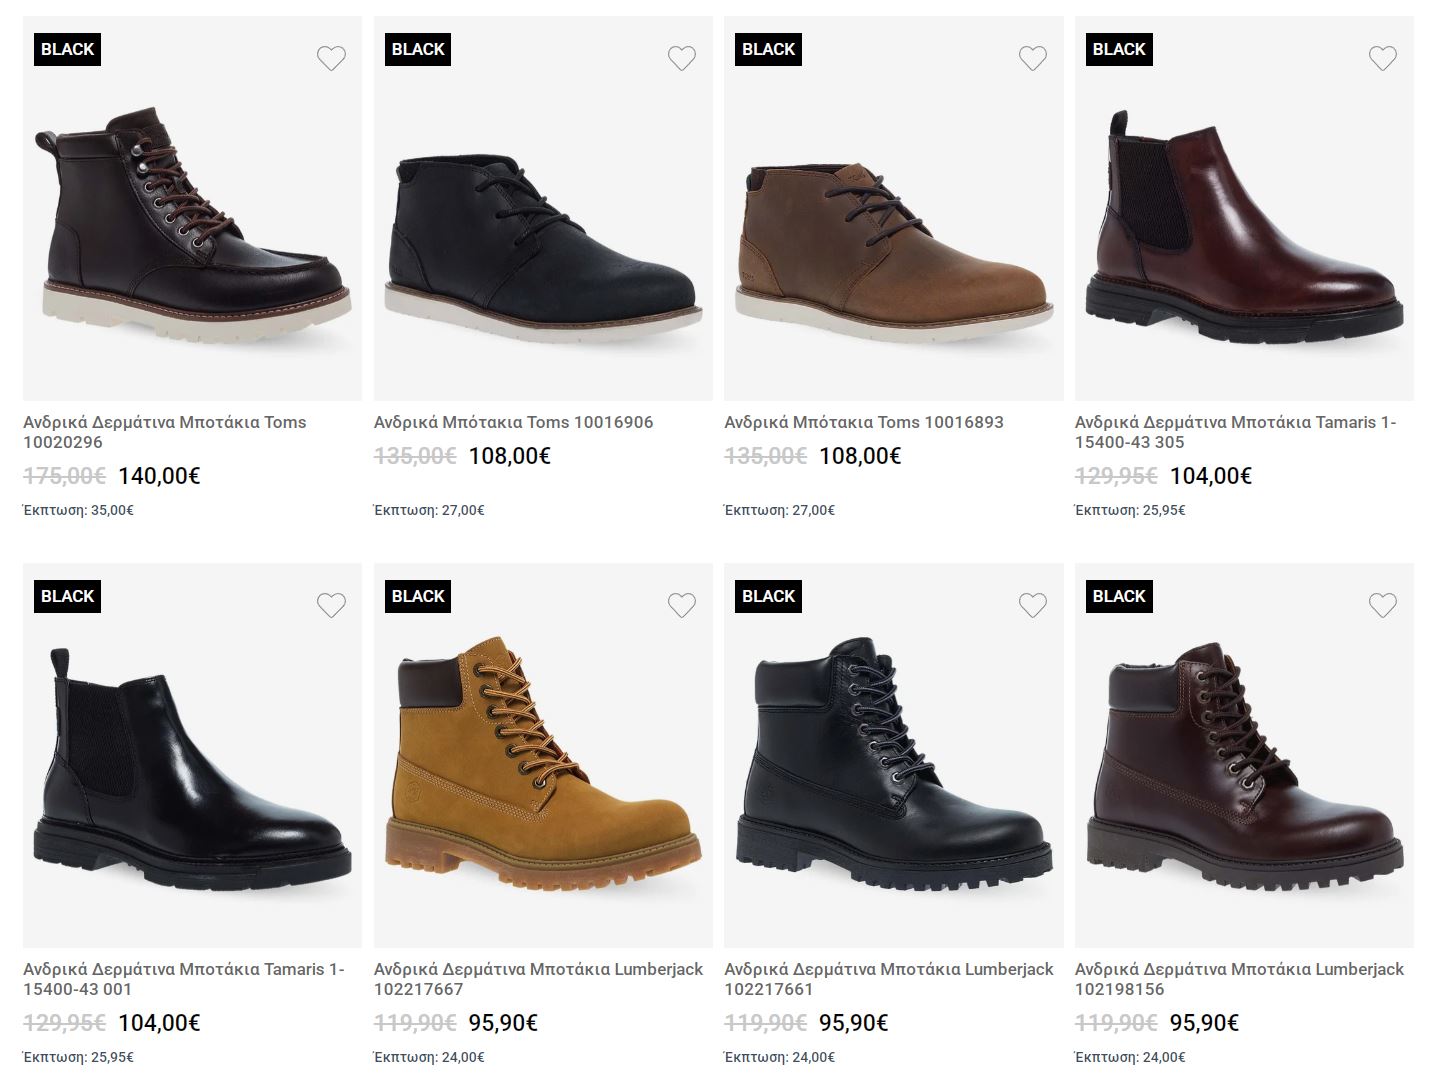1438x1075 pixels.
Task: Open the Tamaris 1-15400-43 305 product title
Action: (x=1235, y=432)
